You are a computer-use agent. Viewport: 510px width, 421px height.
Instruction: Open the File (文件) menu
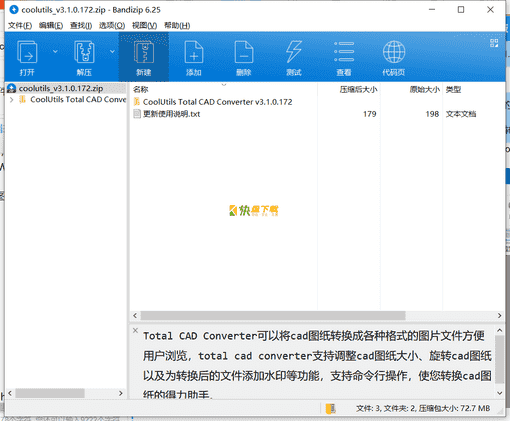point(20,25)
